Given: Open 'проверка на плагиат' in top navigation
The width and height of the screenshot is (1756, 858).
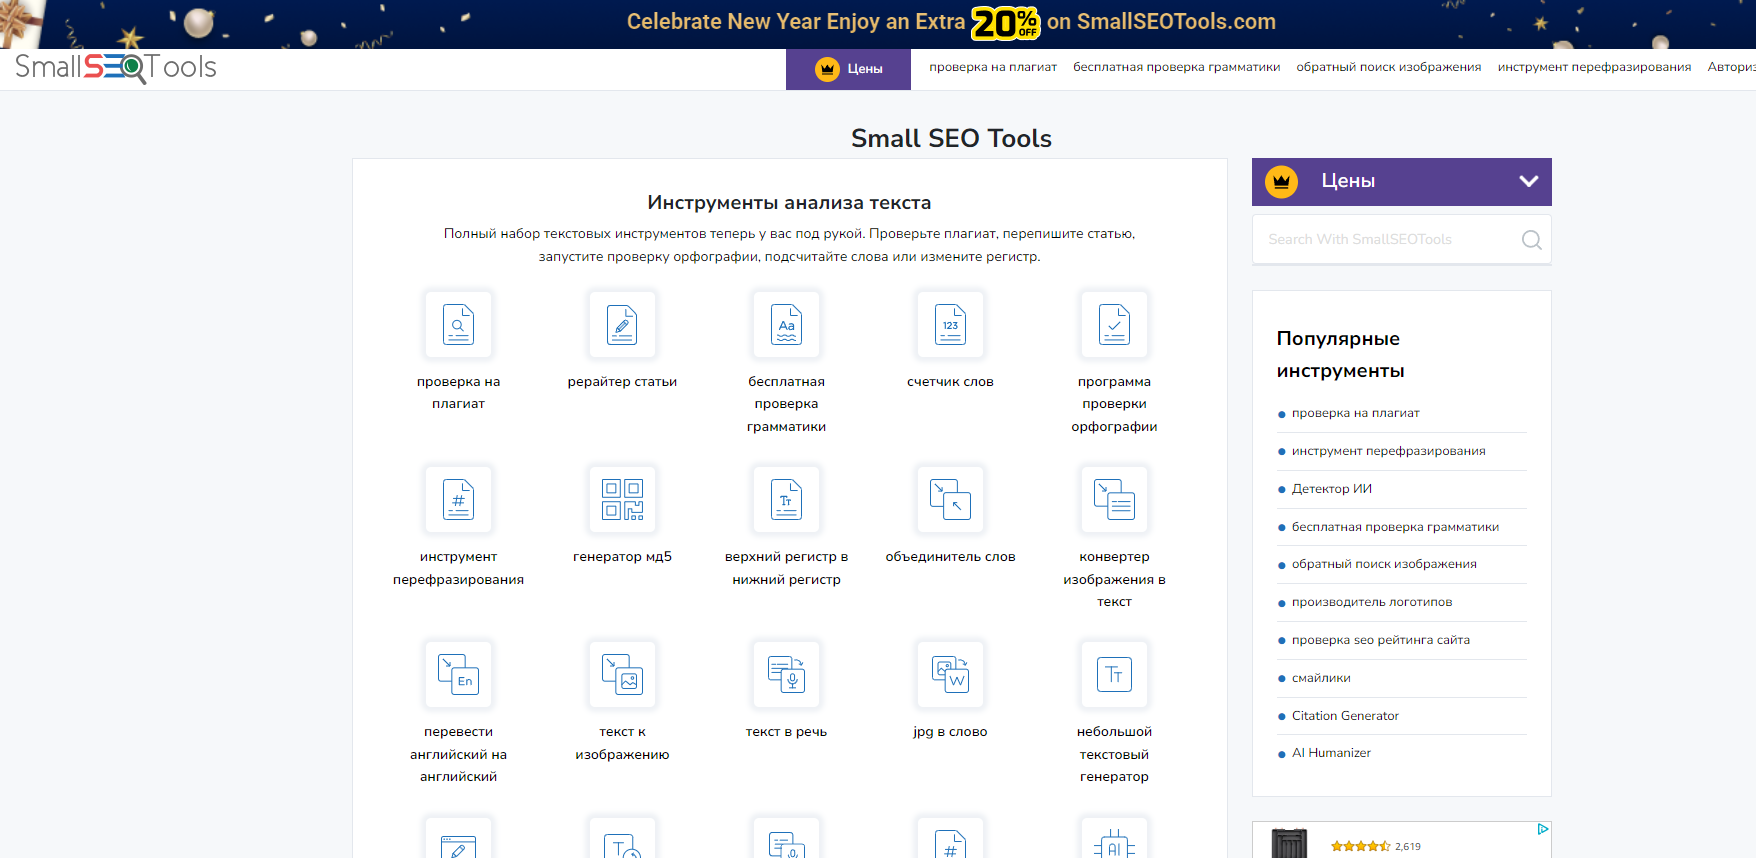Looking at the screenshot, I should [x=993, y=67].
